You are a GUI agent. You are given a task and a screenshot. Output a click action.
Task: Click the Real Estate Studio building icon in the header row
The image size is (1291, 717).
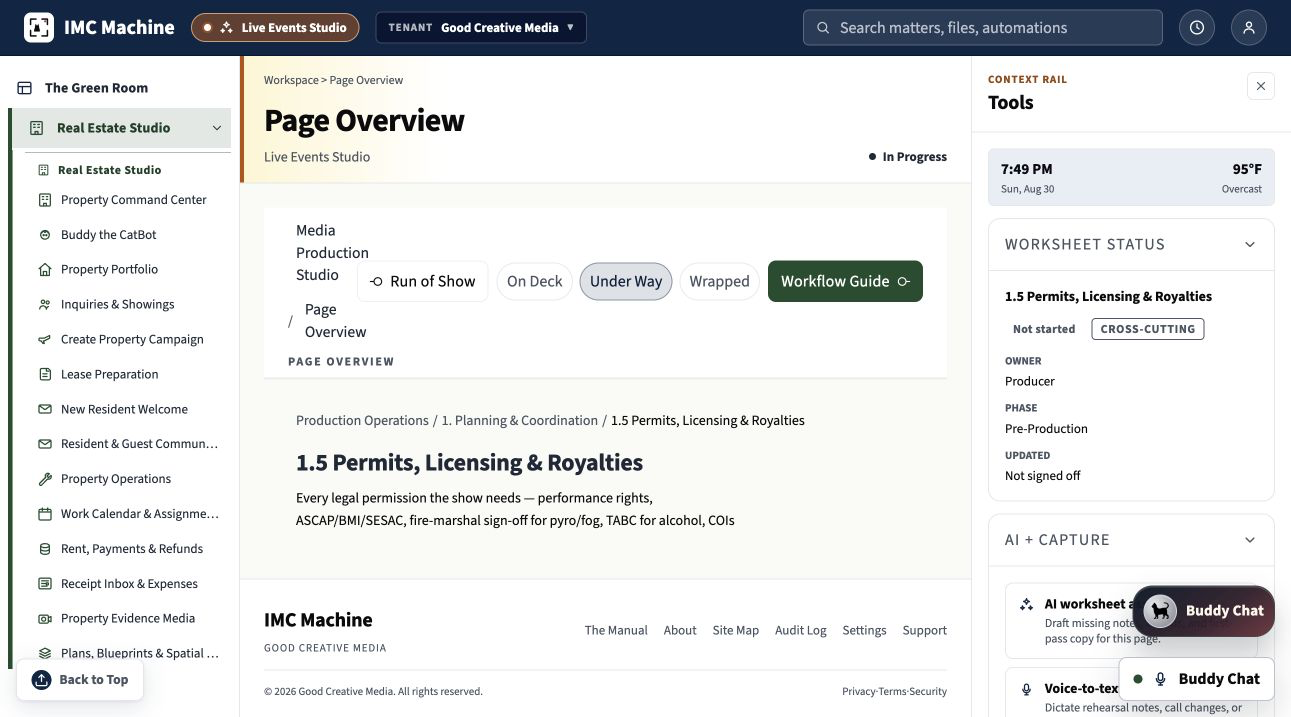coord(37,128)
